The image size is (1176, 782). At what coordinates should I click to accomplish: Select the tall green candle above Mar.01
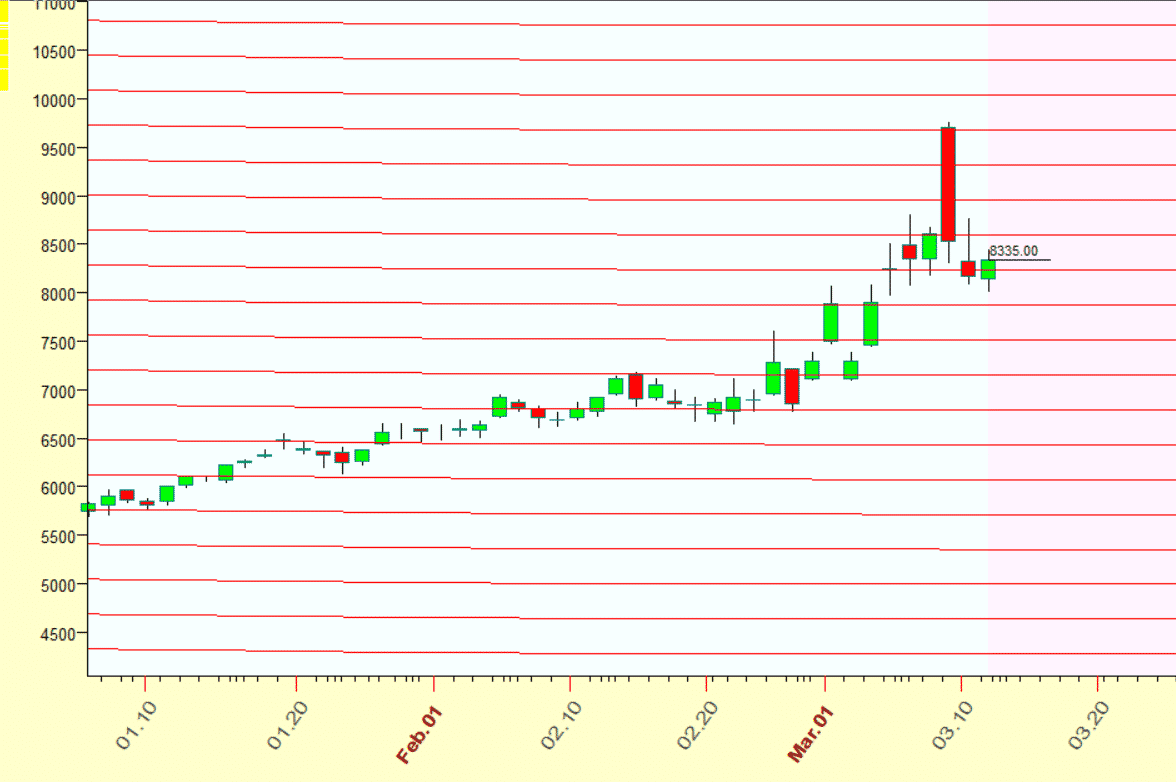click(x=830, y=322)
